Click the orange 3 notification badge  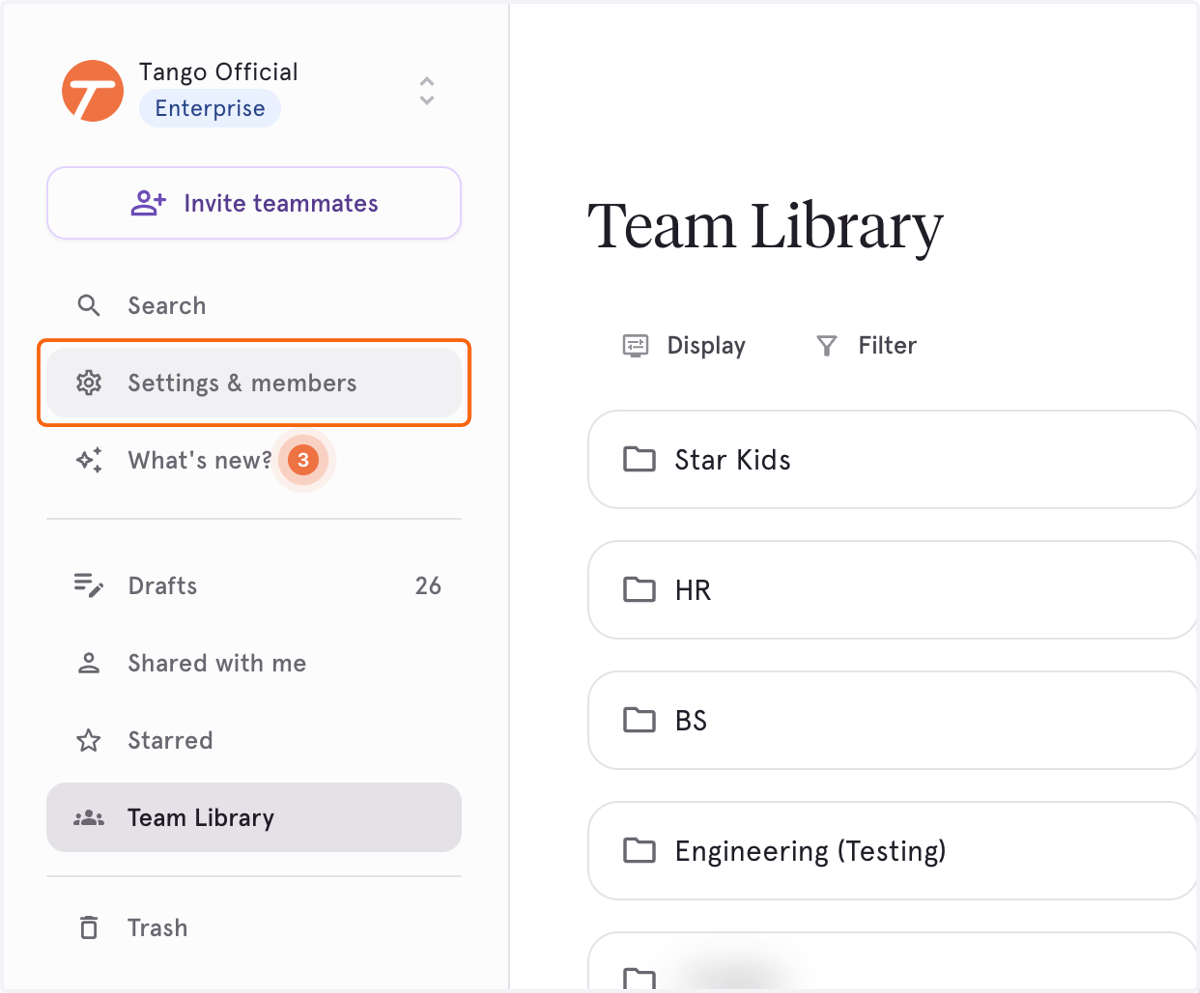(303, 460)
